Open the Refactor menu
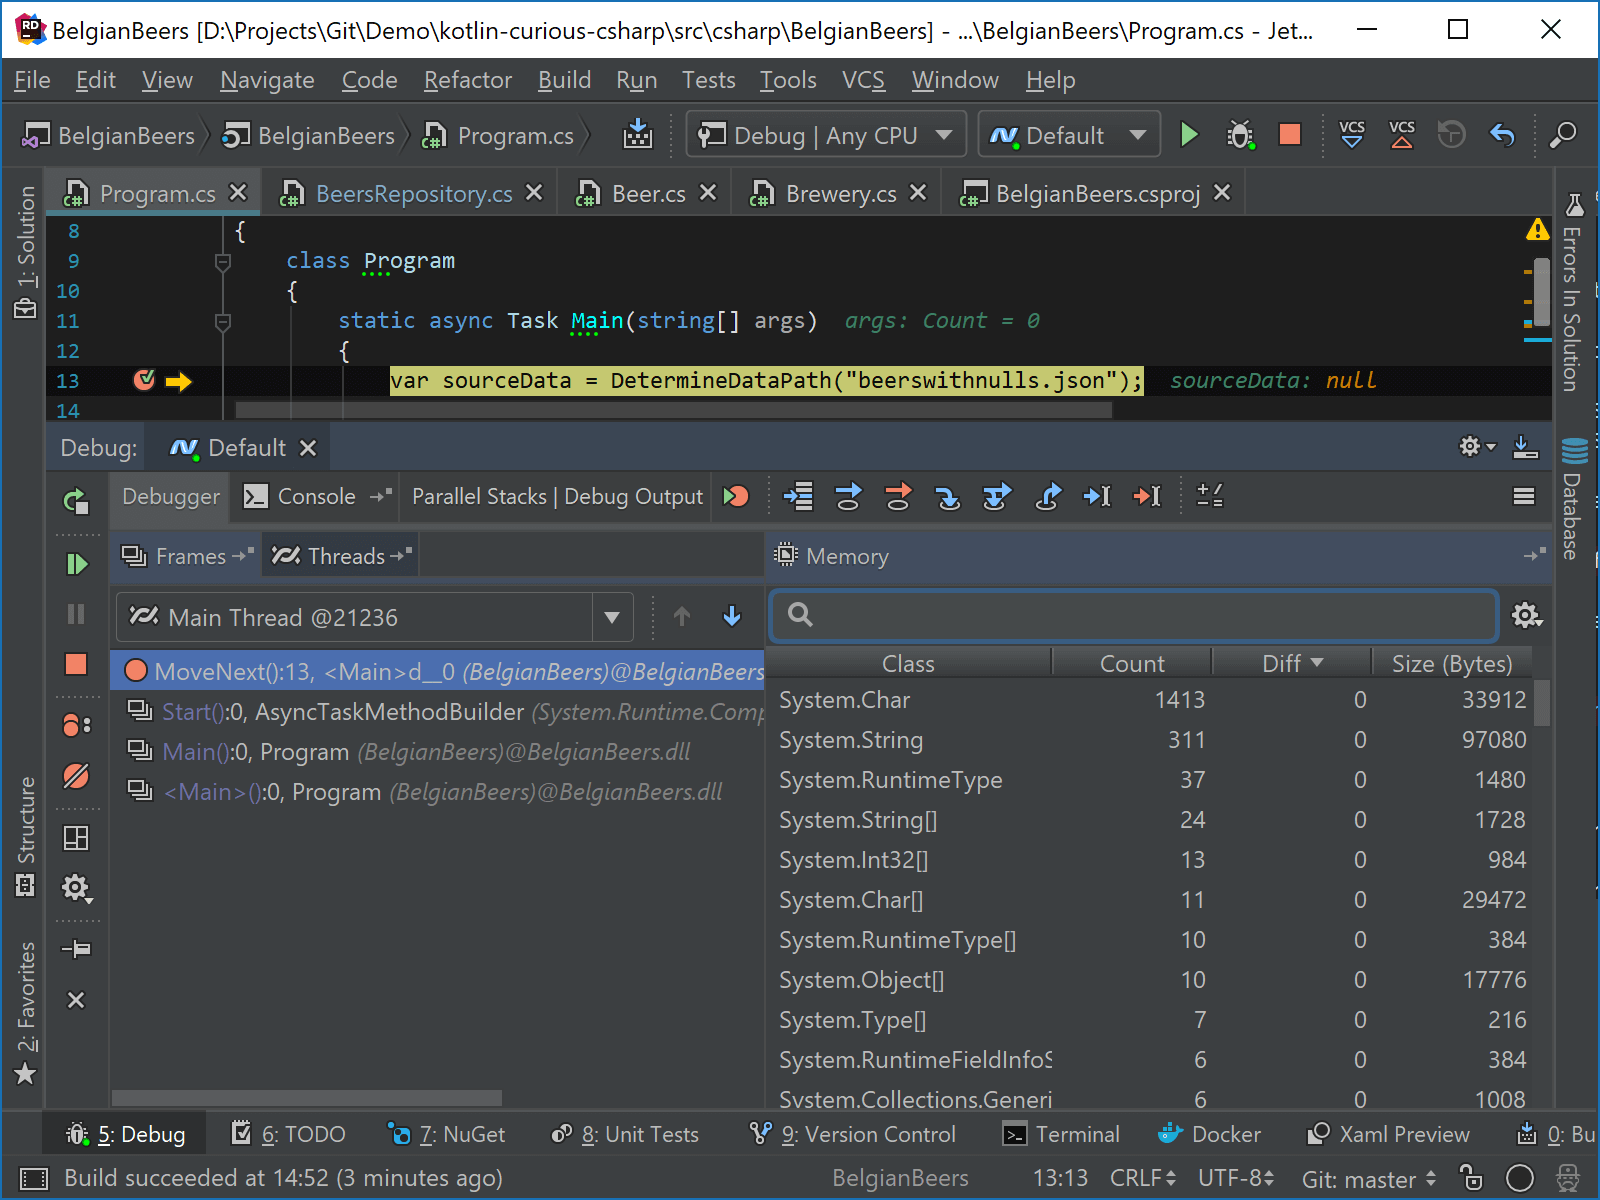 pyautogui.click(x=466, y=80)
